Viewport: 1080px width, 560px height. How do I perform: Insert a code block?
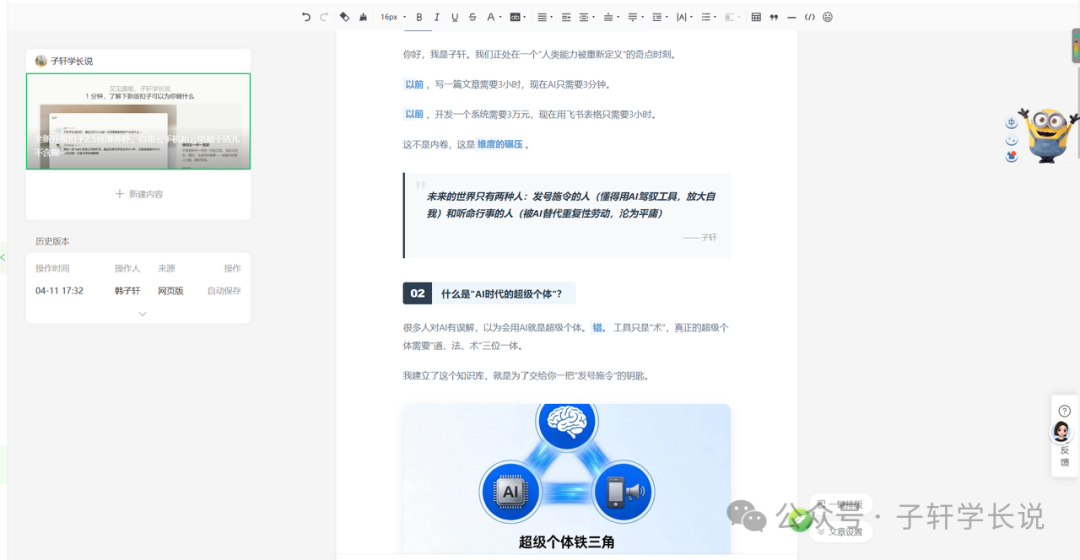click(810, 17)
